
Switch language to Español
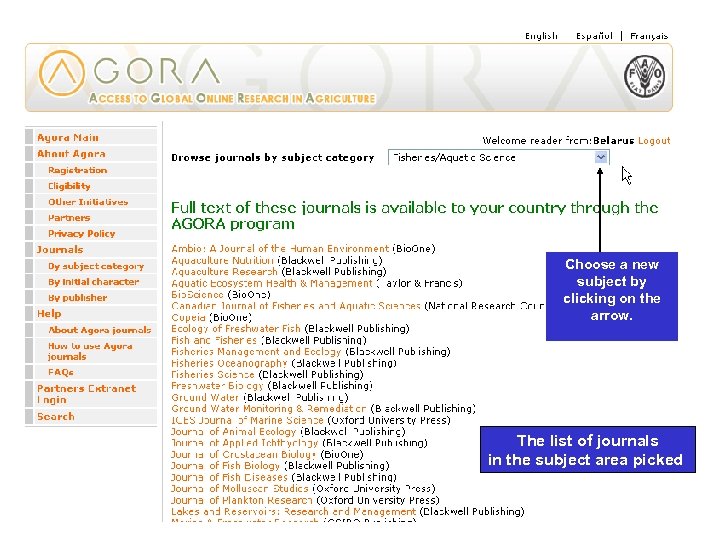click(x=594, y=36)
